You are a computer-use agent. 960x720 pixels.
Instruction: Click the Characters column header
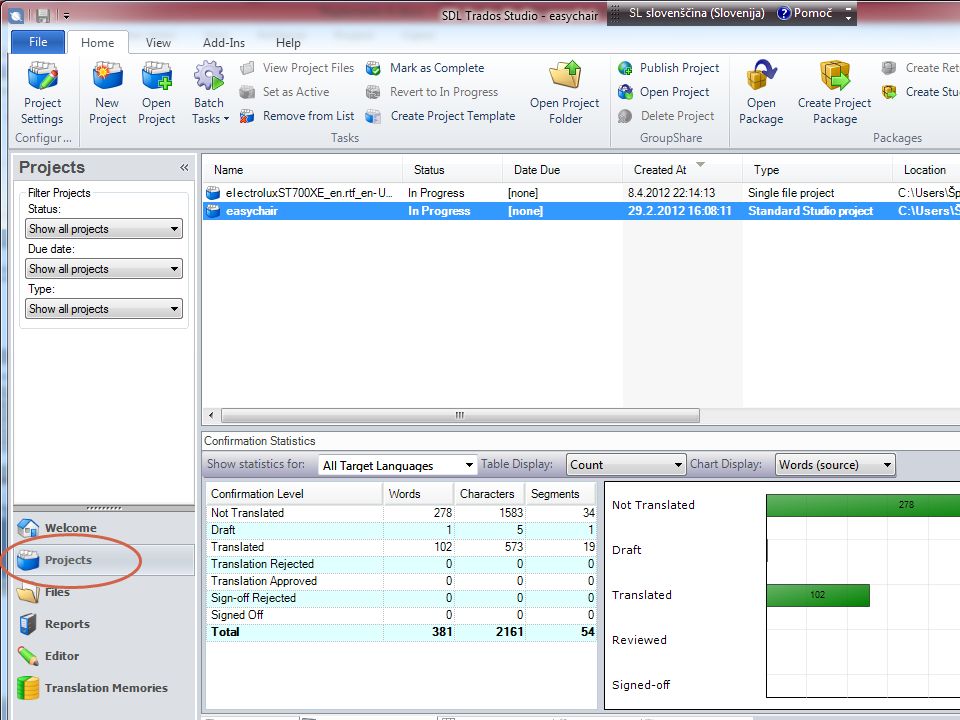pyautogui.click(x=489, y=493)
